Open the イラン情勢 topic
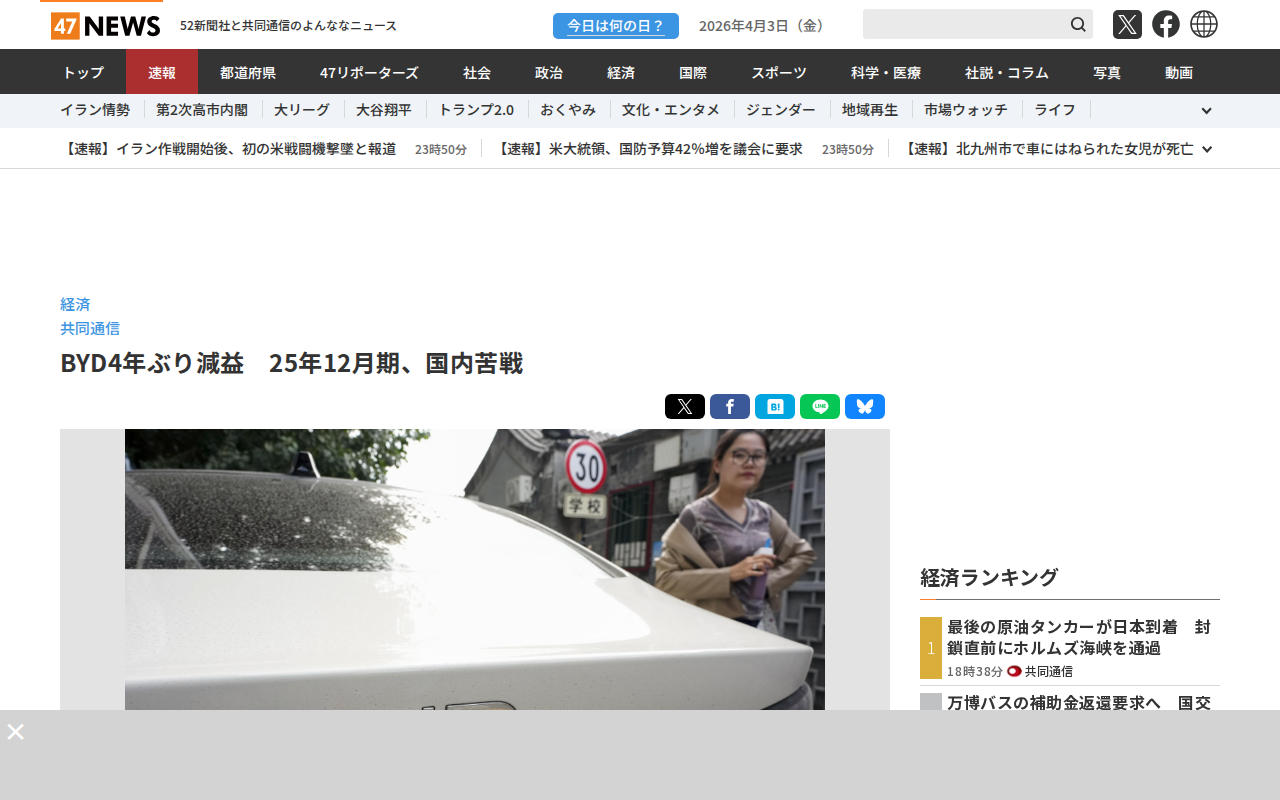The width and height of the screenshot is (1280, 800). (x=95, y=110)
